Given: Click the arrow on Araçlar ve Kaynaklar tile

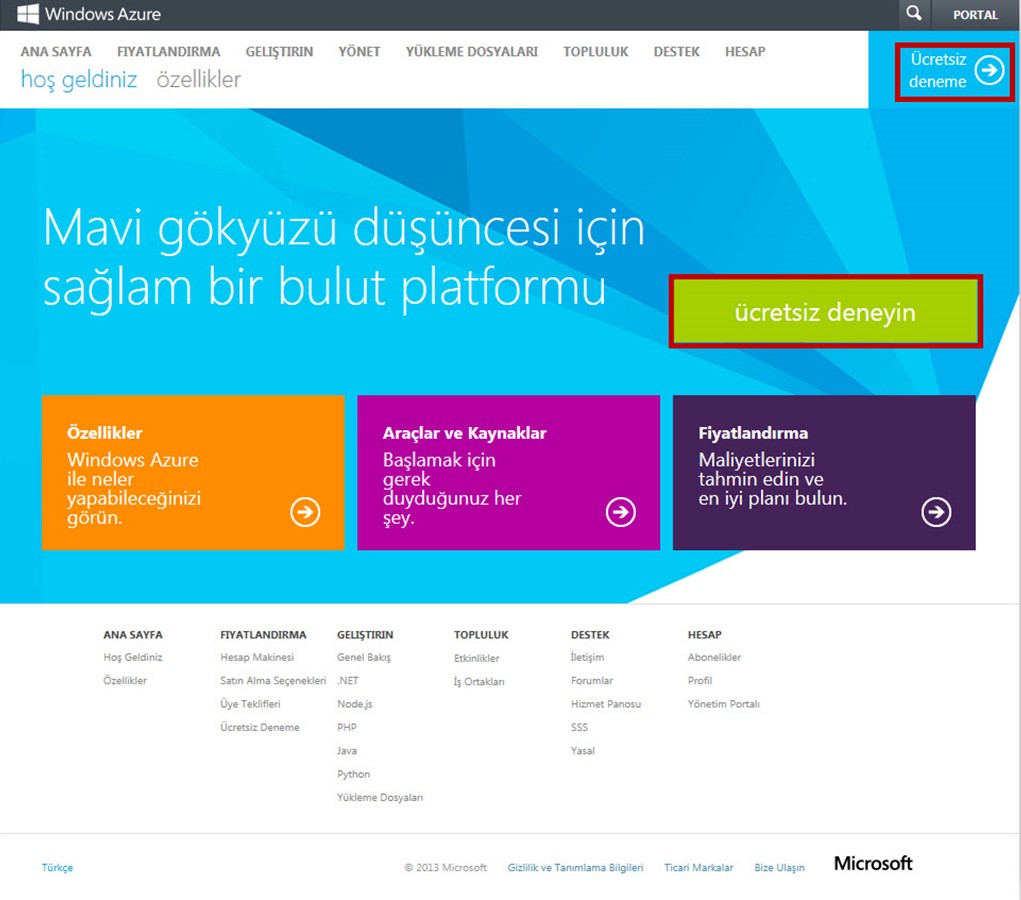Looking at the screenshot, I should pyautogui.click(x=621, y=512).
